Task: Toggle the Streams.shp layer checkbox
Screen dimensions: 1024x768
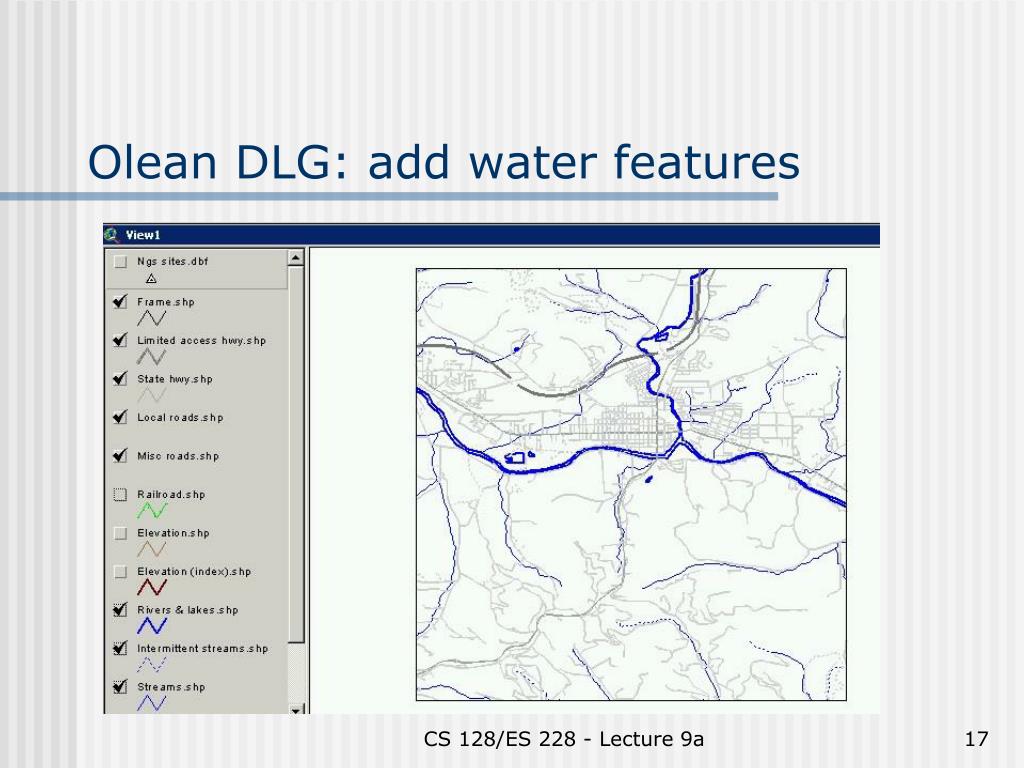Action: point(120,687)
